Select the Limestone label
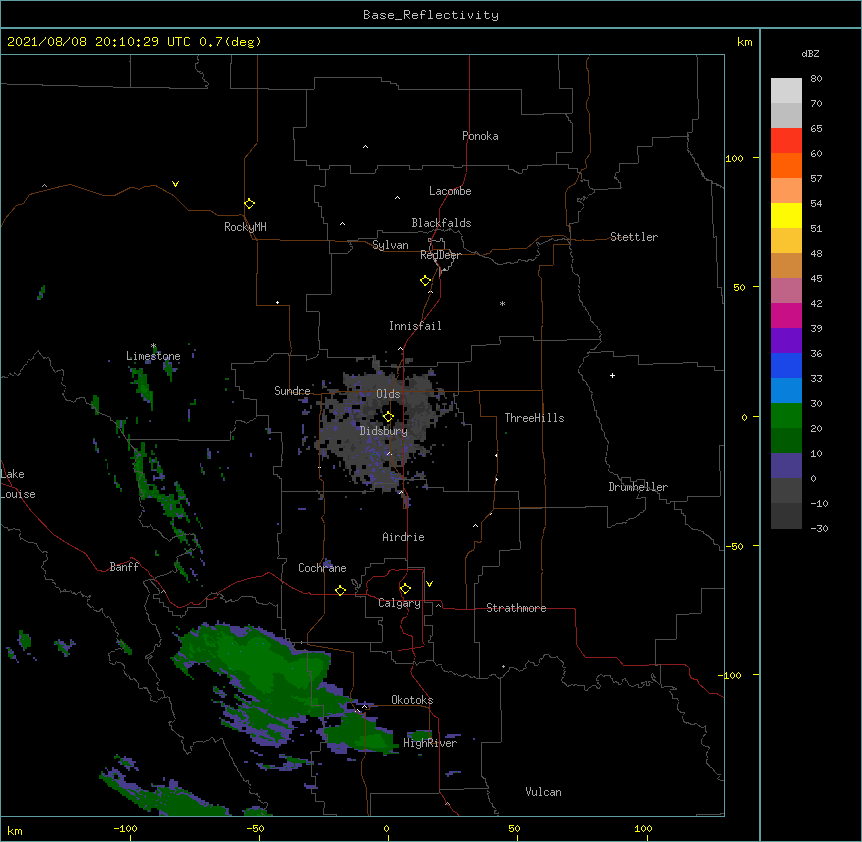 [x=153, y=356]
